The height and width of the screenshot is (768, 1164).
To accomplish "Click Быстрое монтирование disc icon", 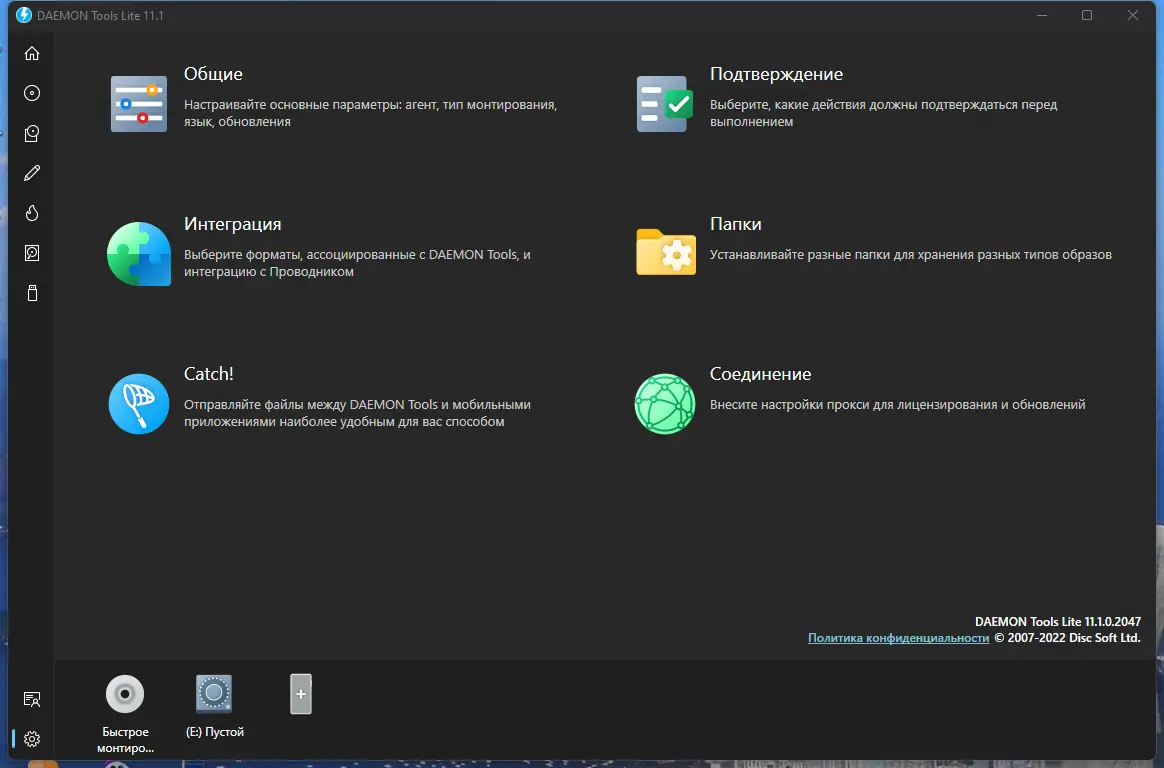I will [x=125, y=694].
